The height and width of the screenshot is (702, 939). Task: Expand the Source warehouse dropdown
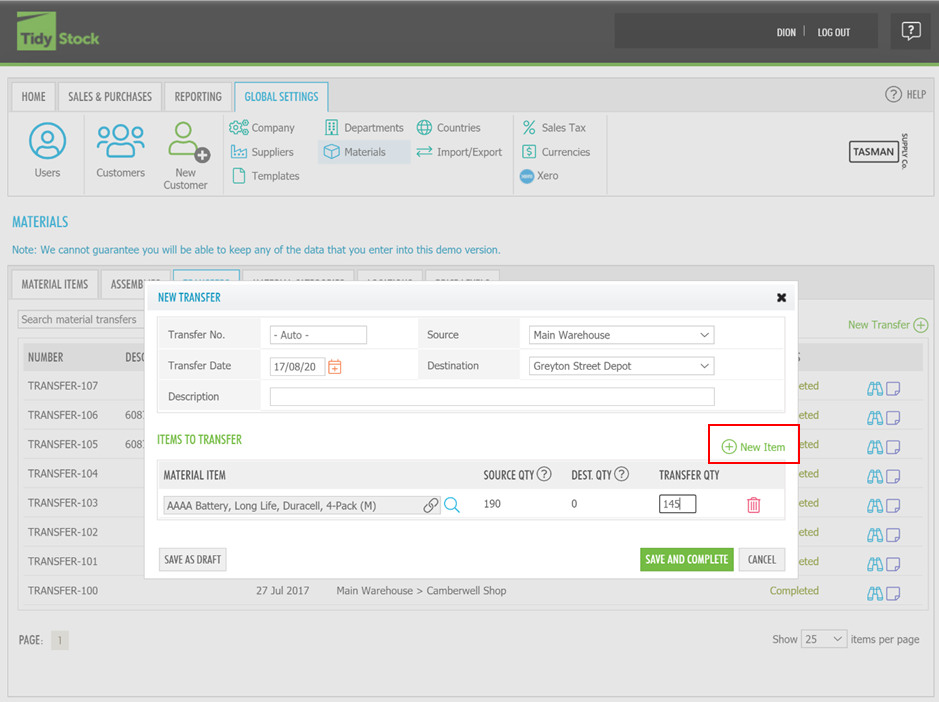click(x=621, y=335)
